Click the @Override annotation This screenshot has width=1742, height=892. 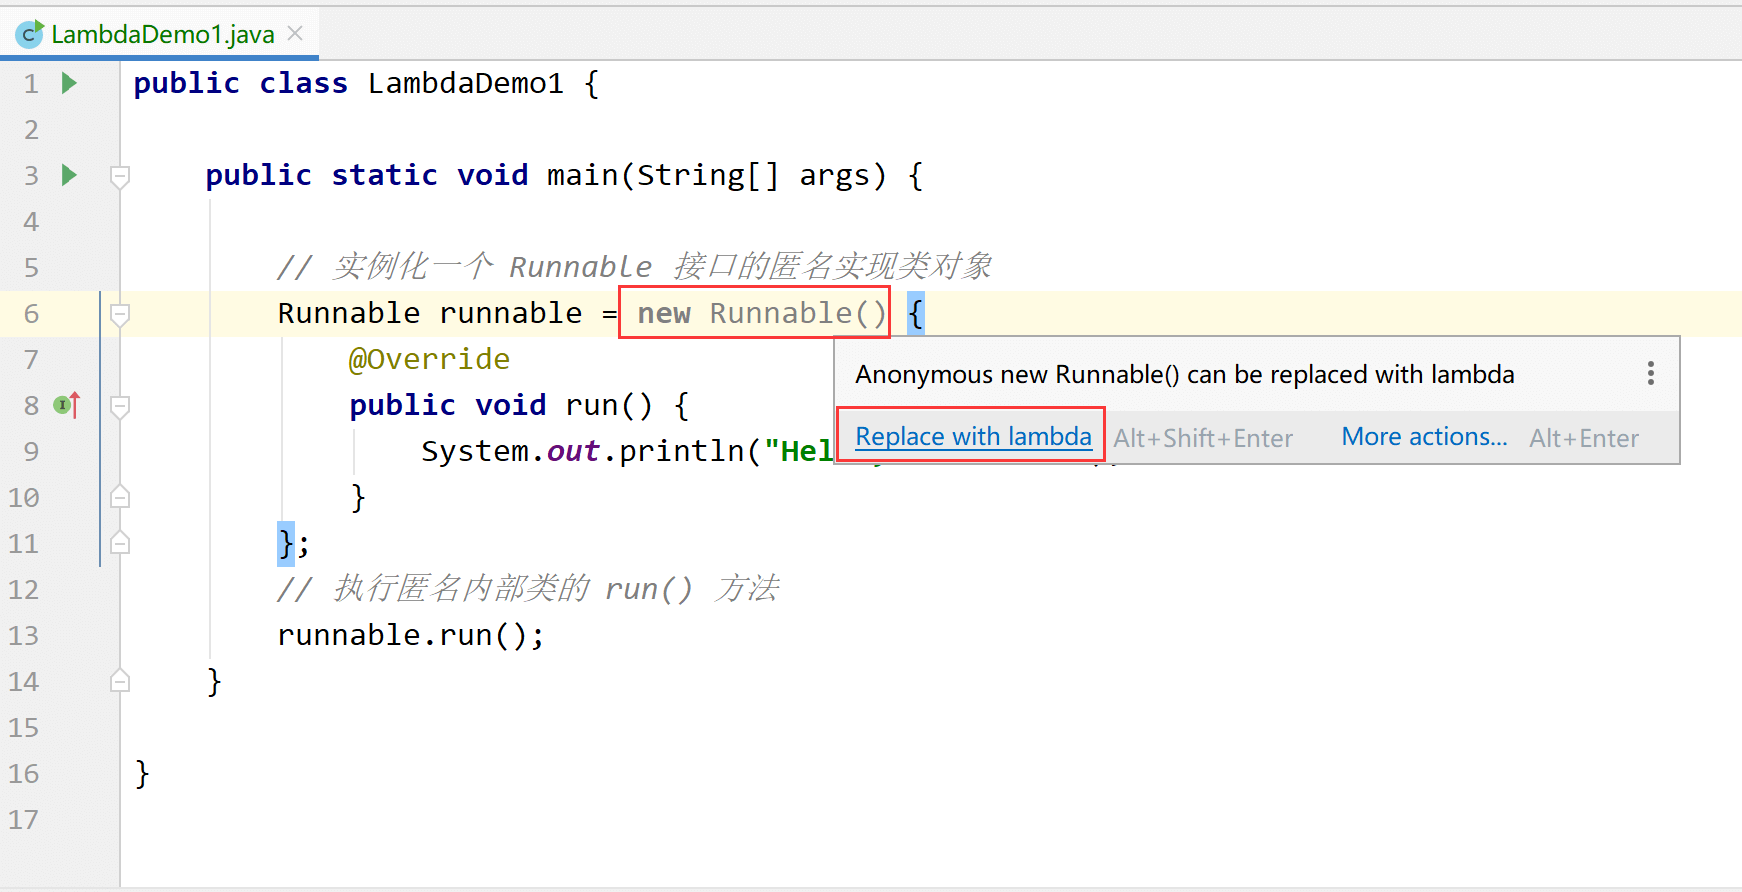(x=429, y=359)
